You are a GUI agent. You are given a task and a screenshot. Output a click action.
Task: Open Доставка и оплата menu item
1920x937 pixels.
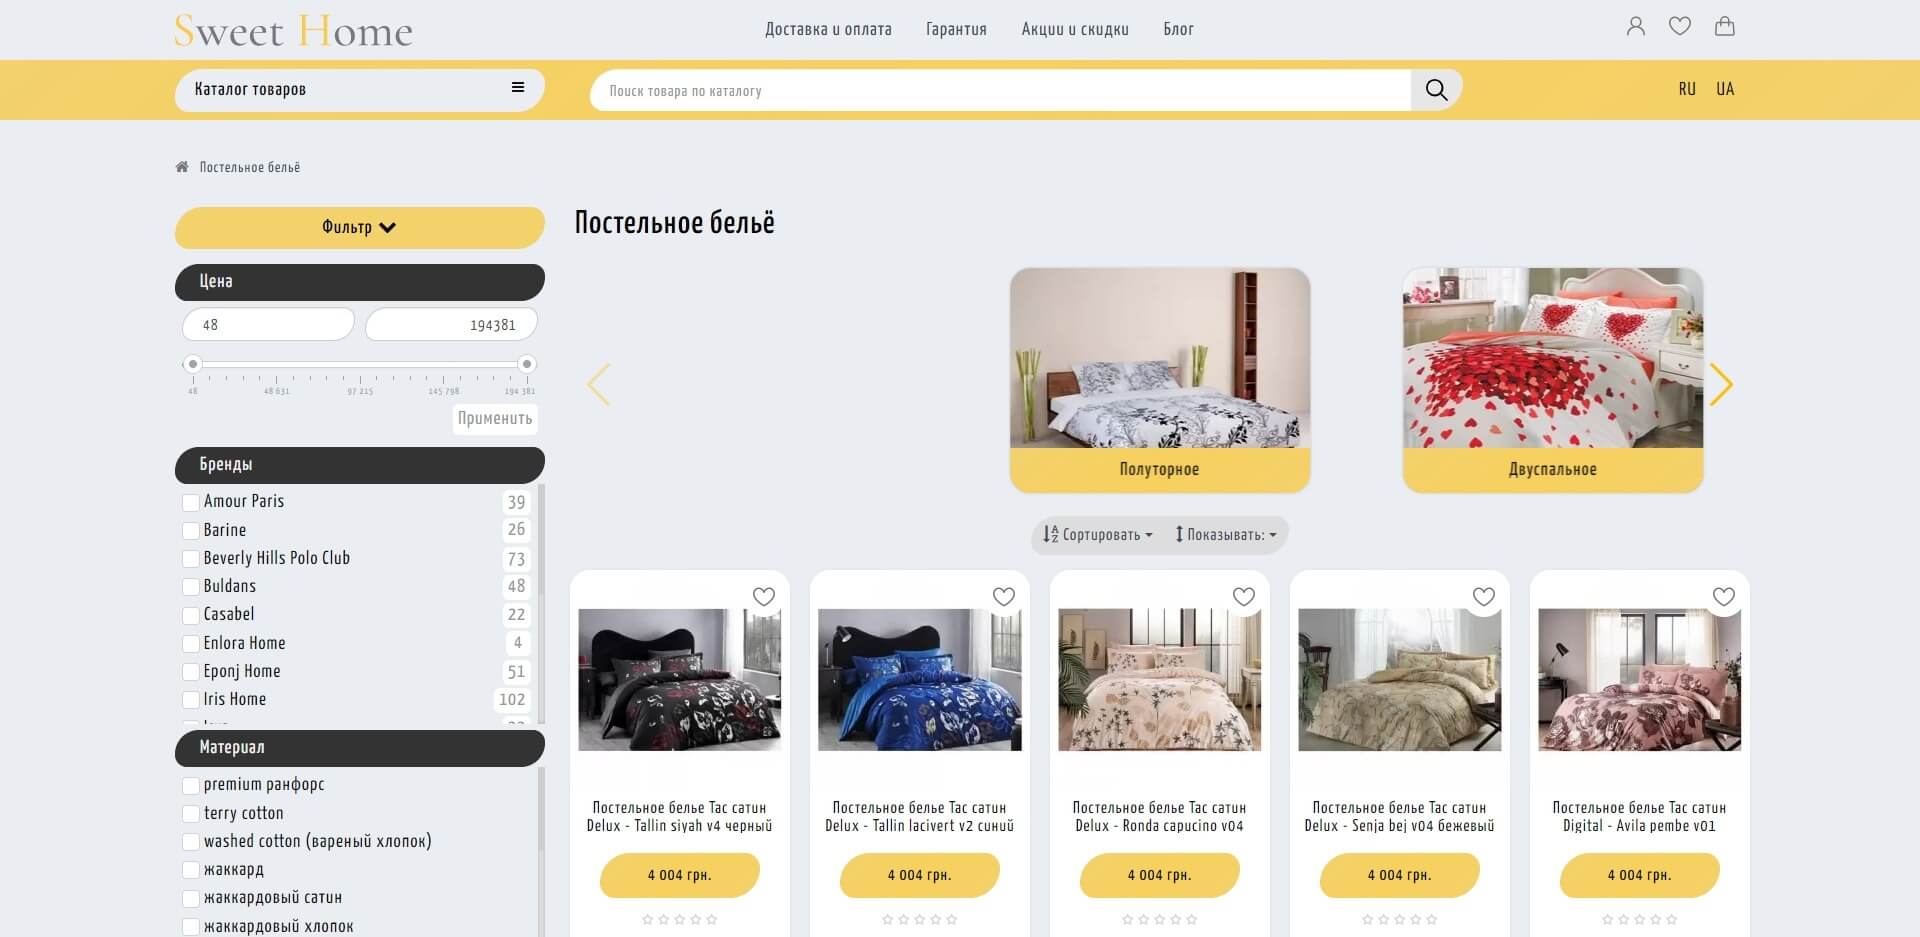[x=828, y=29]
